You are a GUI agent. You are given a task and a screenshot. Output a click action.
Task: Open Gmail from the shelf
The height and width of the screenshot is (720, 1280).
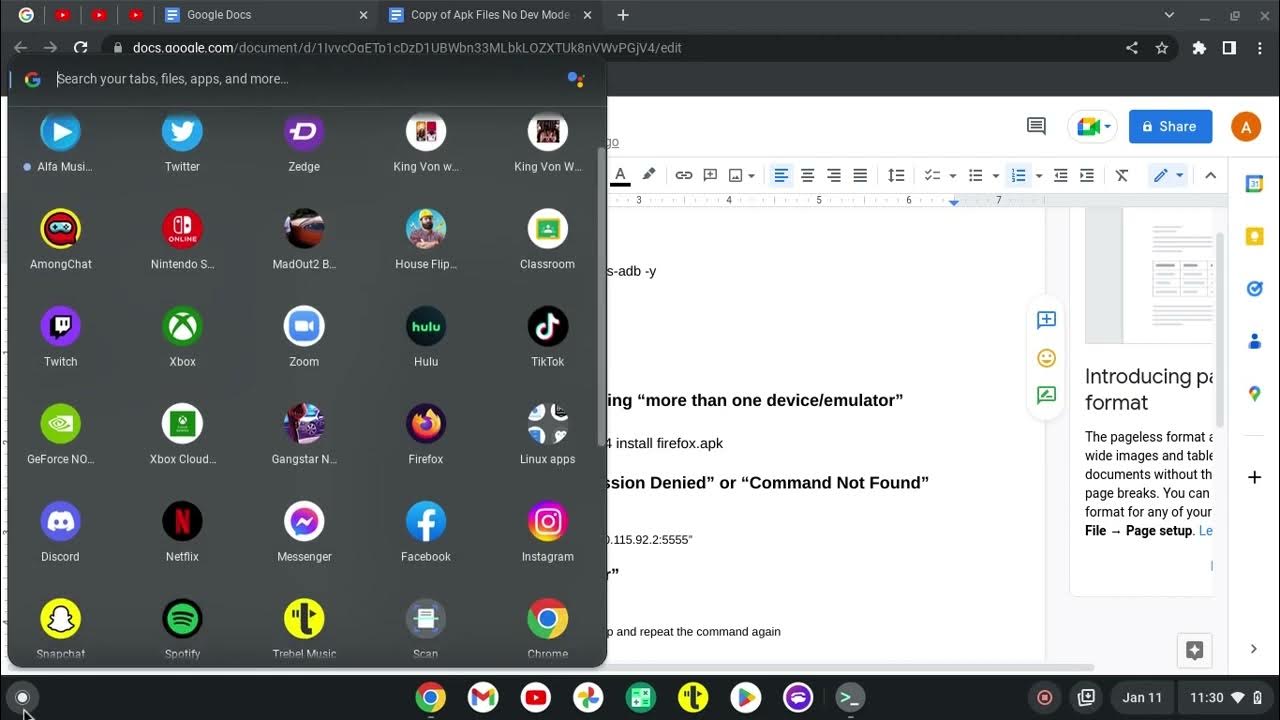click(483, 697)
